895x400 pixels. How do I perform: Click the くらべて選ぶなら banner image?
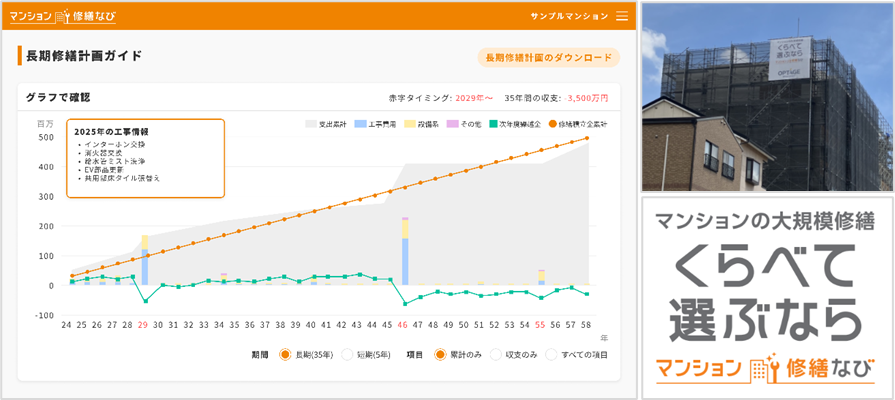point(766,298)
